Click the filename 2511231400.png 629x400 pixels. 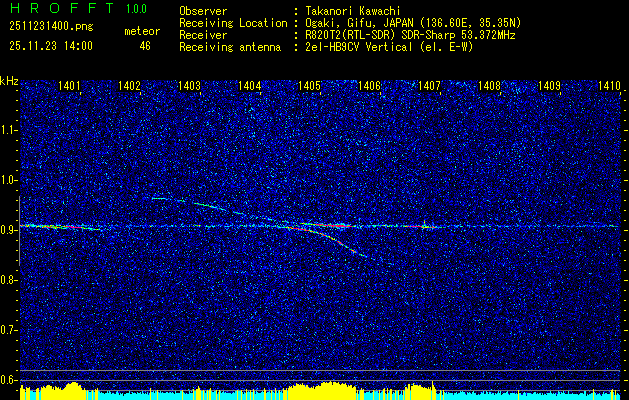[x=51, y=27]
